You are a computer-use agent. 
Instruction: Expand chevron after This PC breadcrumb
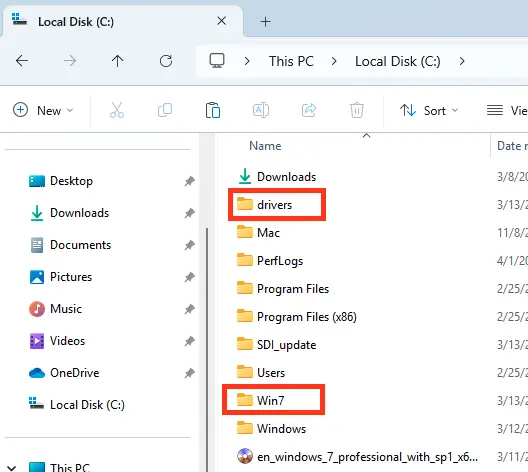[334, 61]
